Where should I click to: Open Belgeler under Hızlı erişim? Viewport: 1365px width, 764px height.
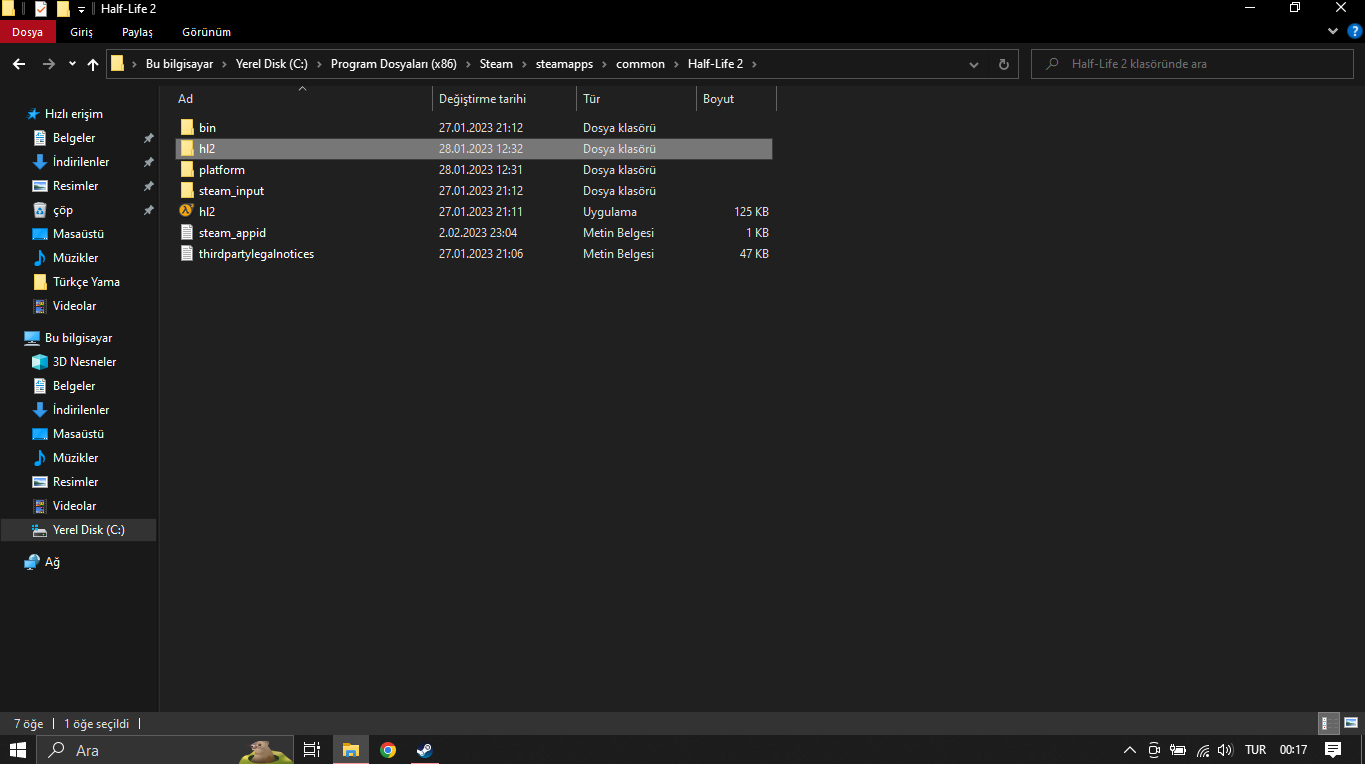[x=74, y=138]
